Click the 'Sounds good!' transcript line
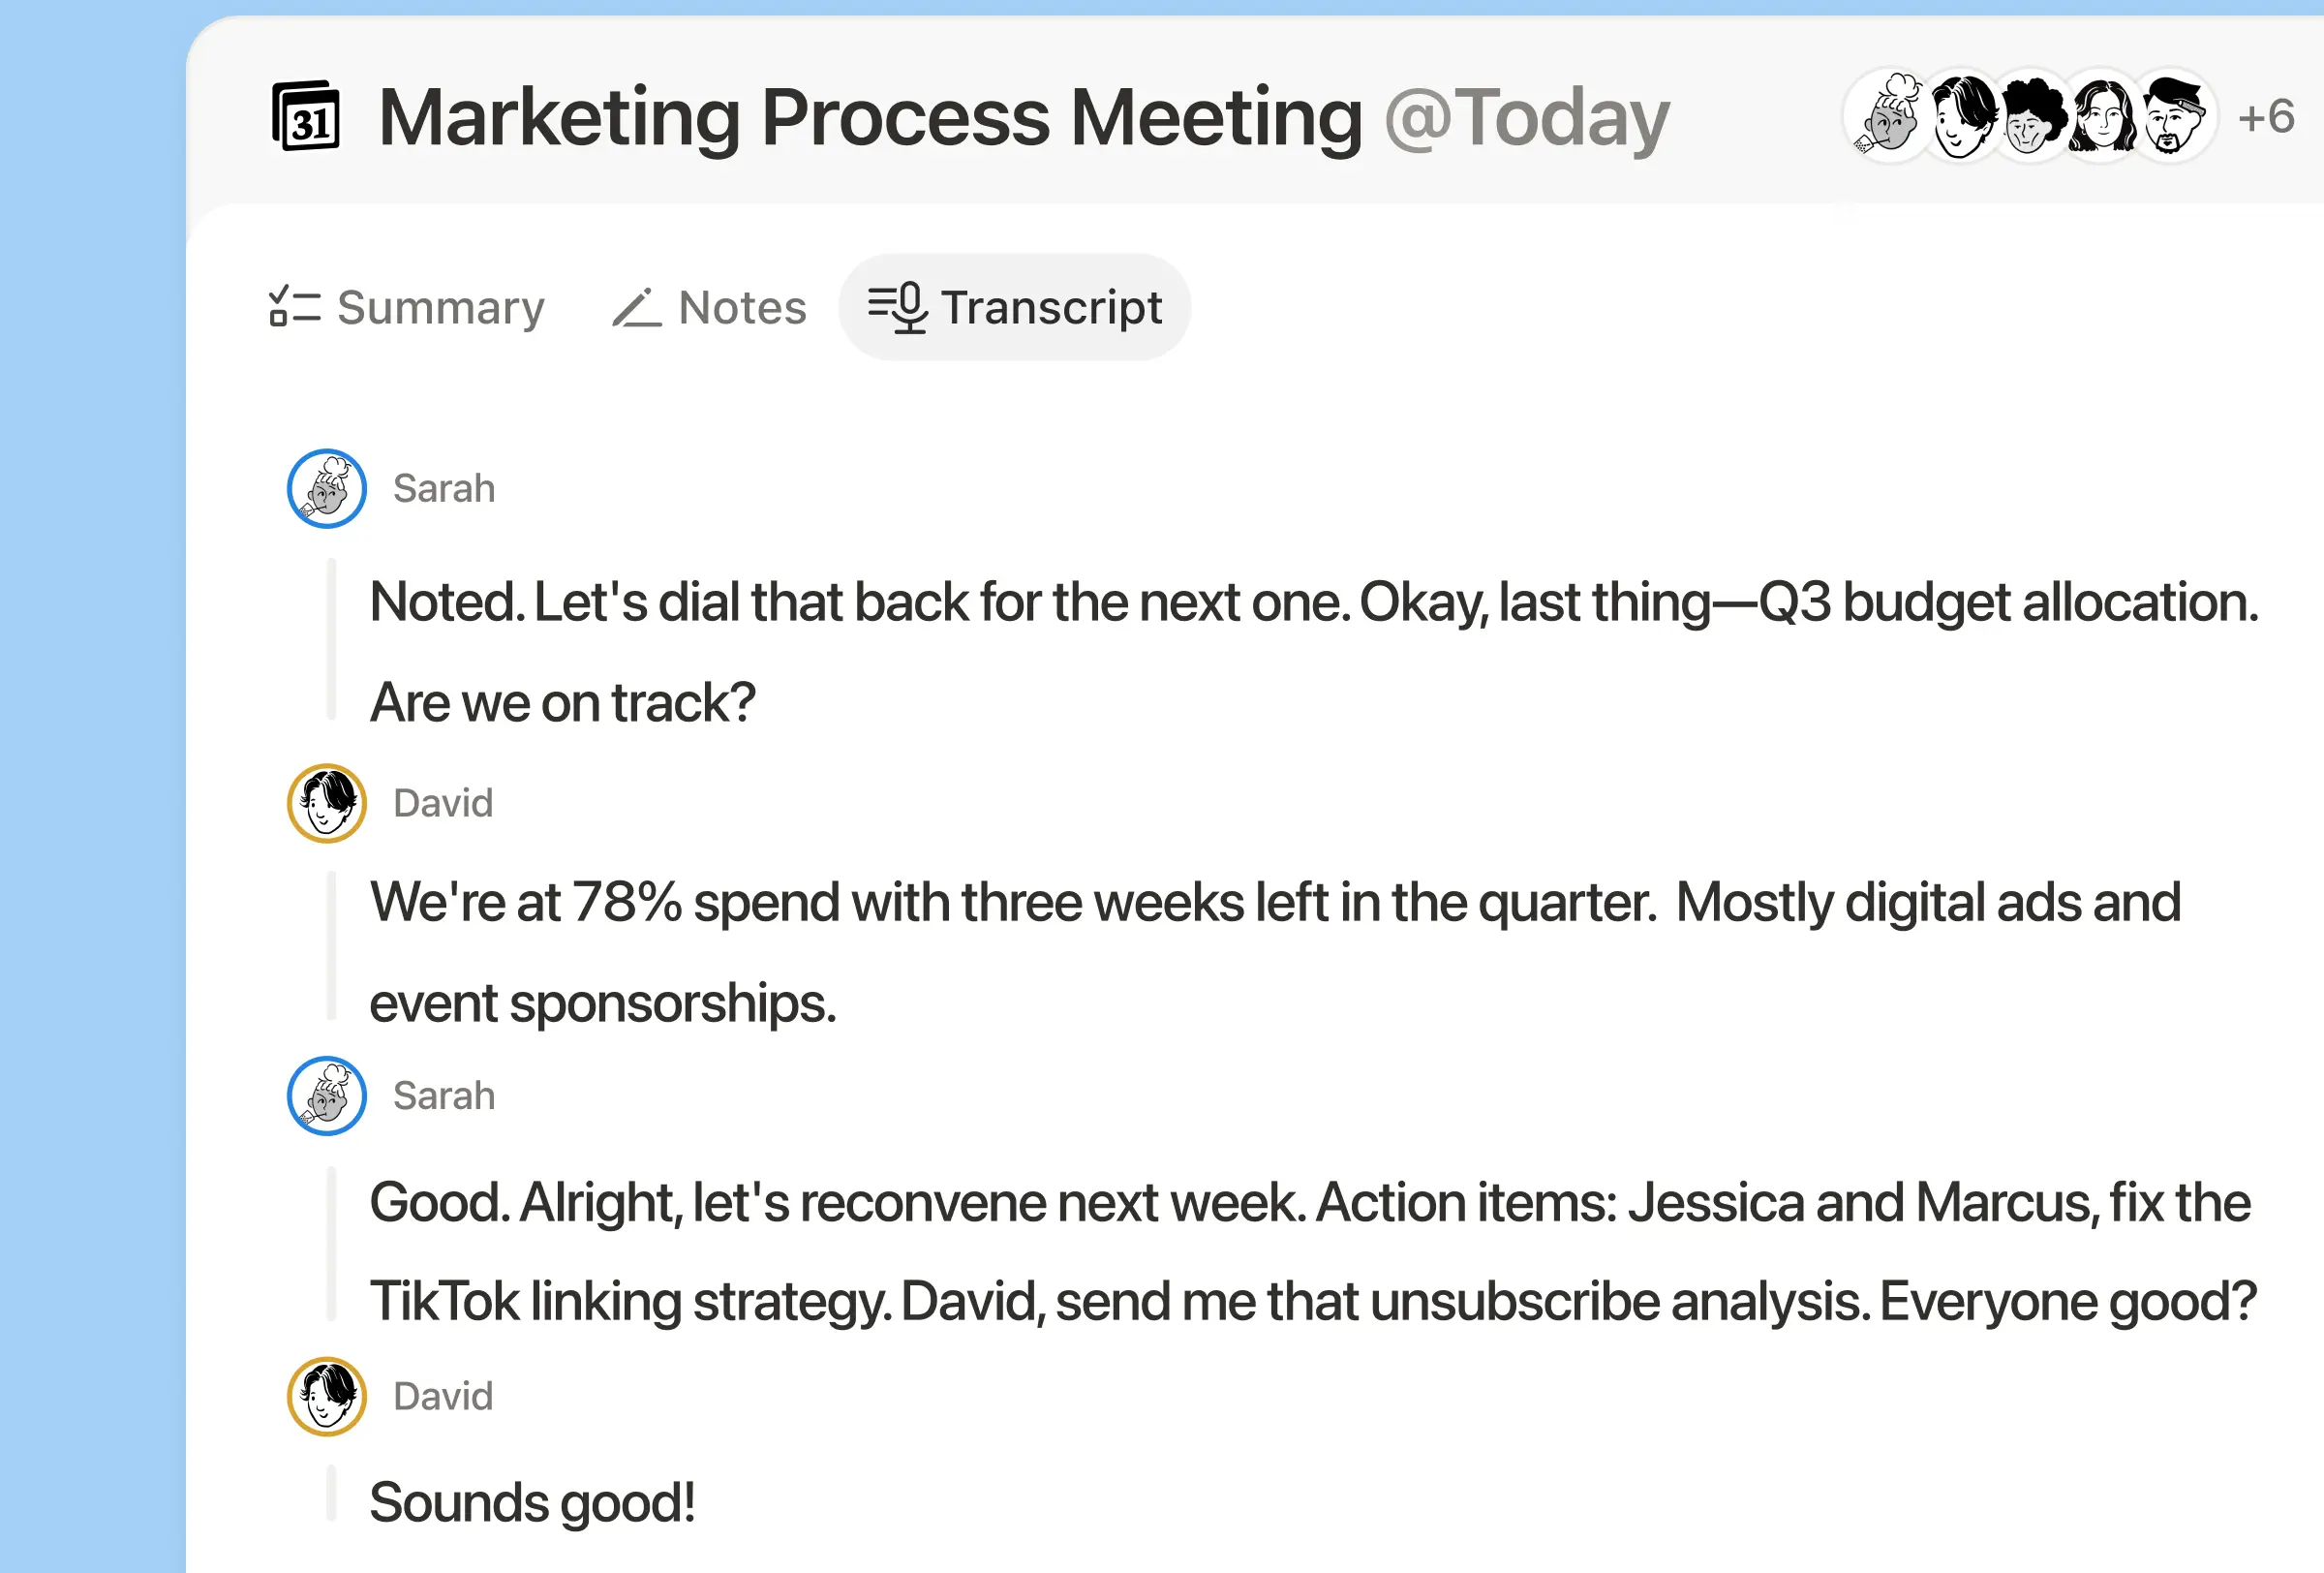 pos(532,1502)
